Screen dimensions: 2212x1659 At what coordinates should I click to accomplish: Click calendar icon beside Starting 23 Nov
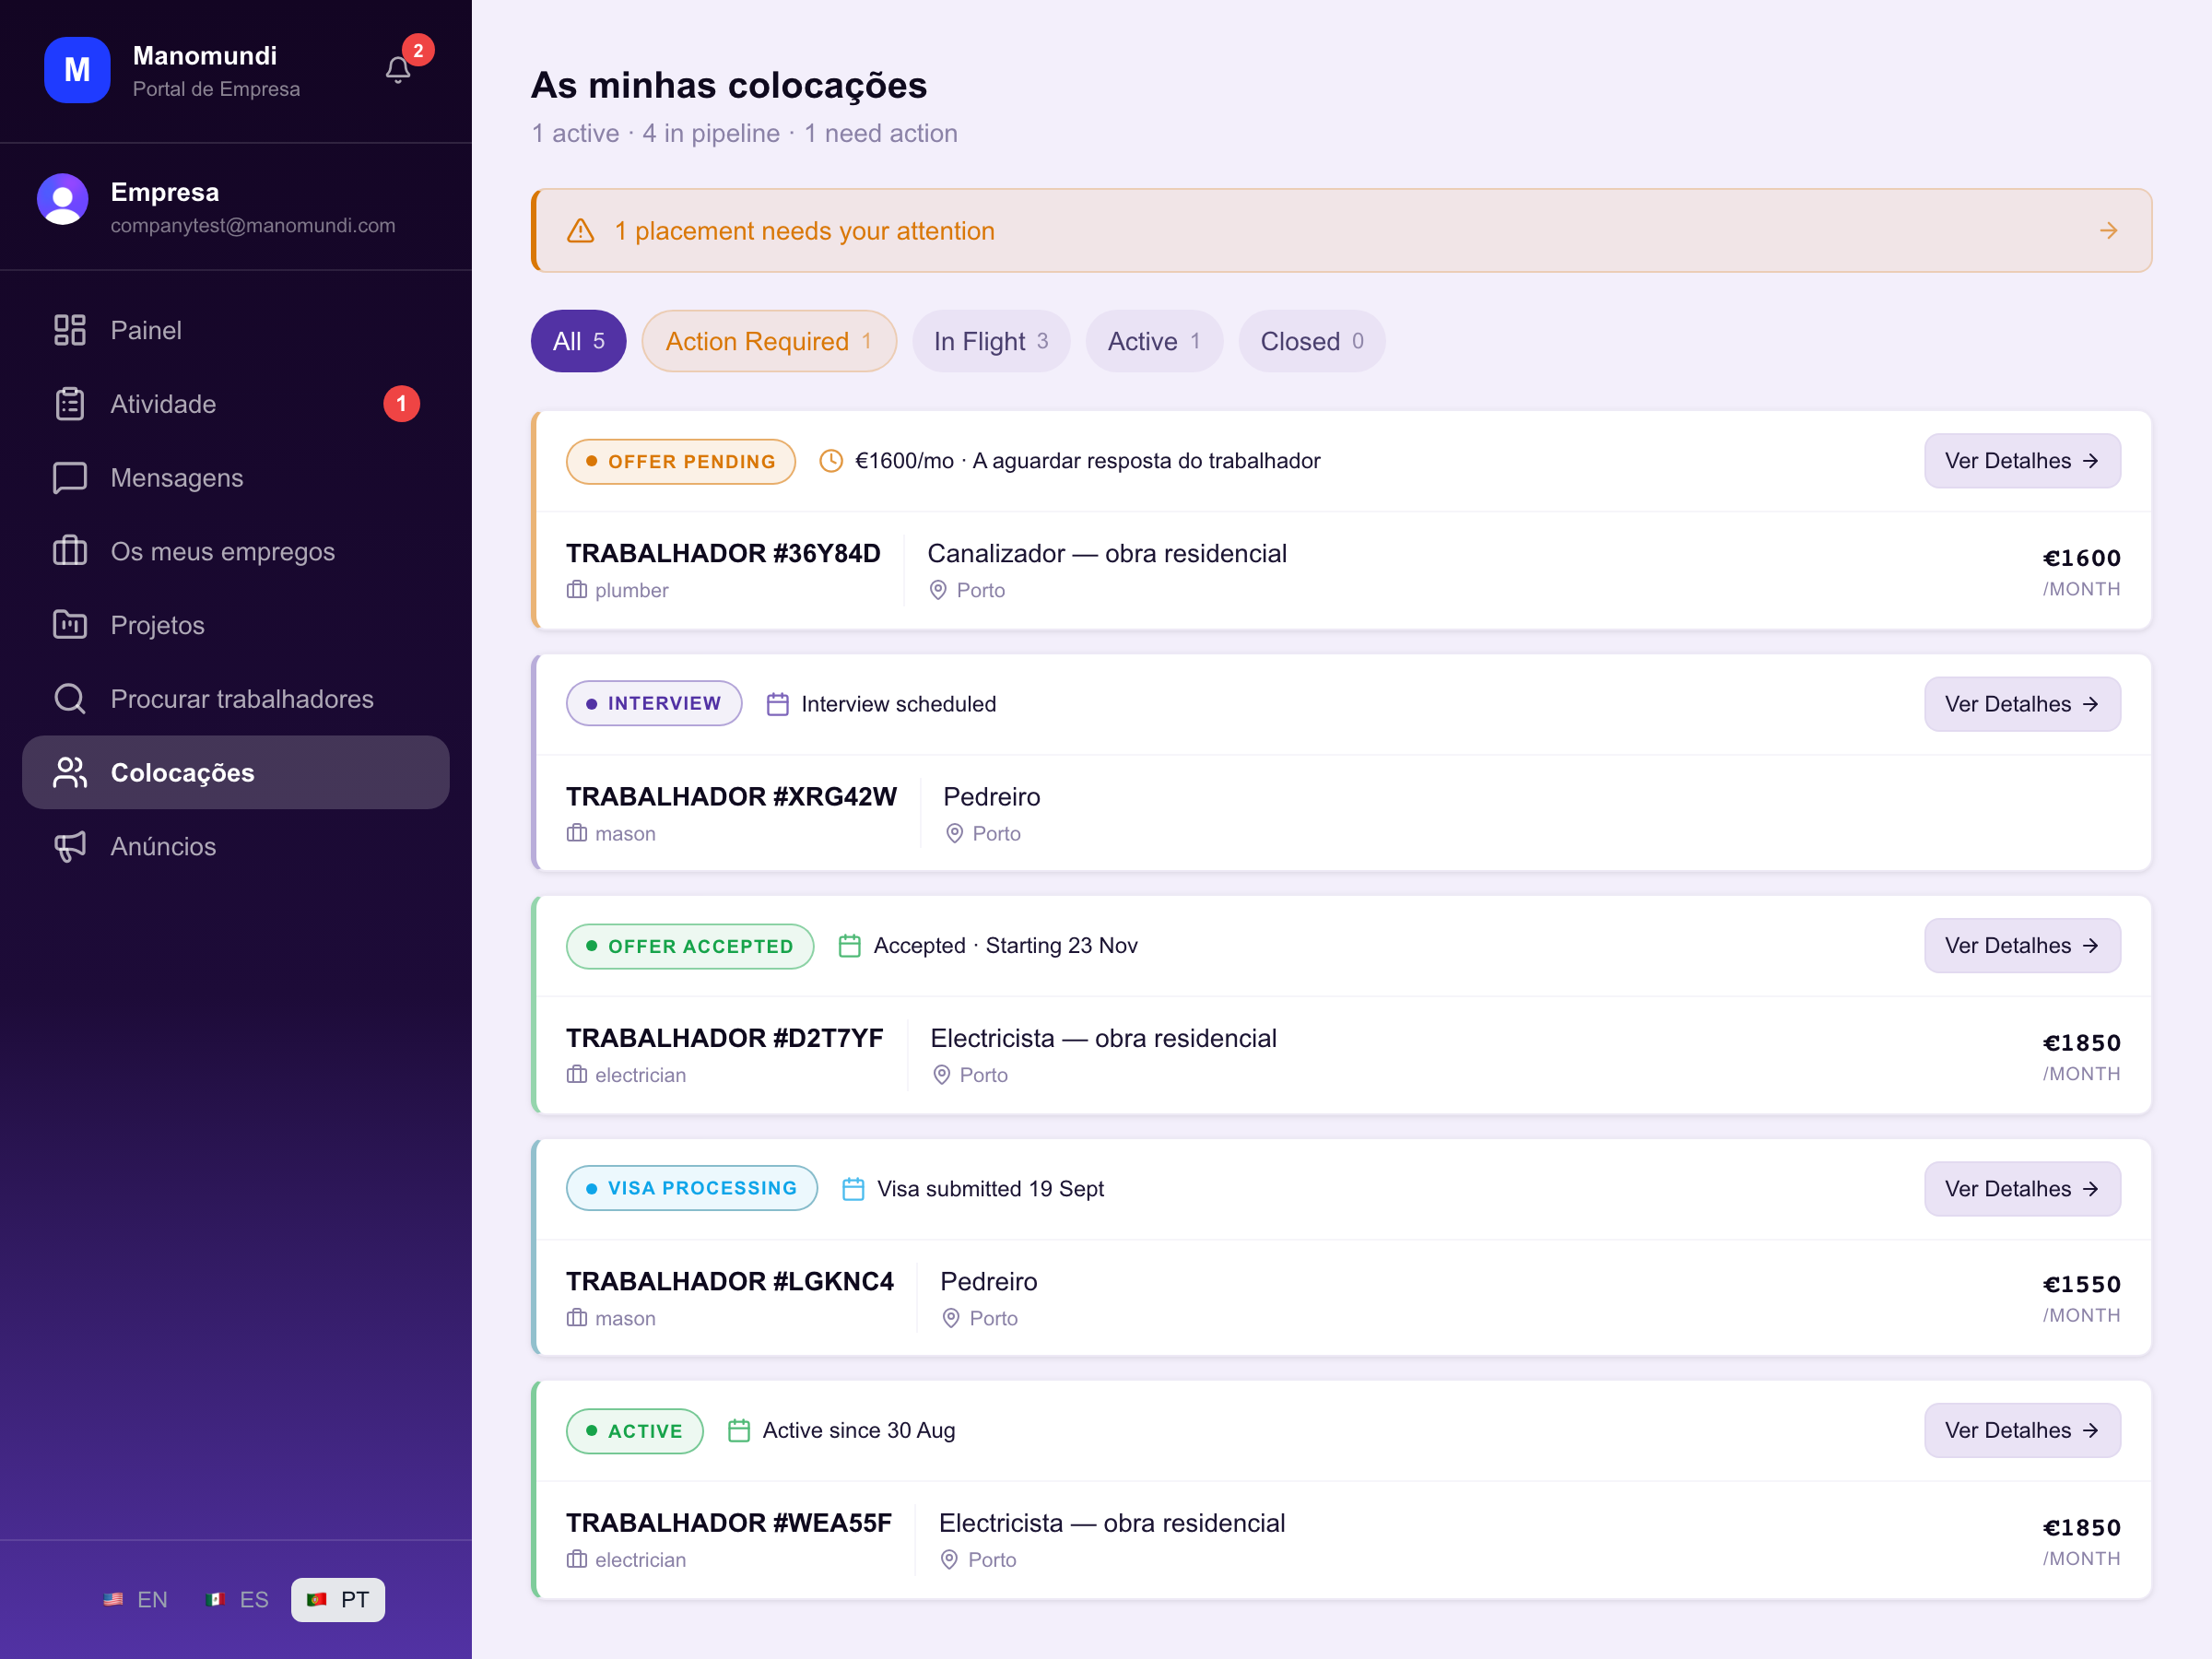850,946
